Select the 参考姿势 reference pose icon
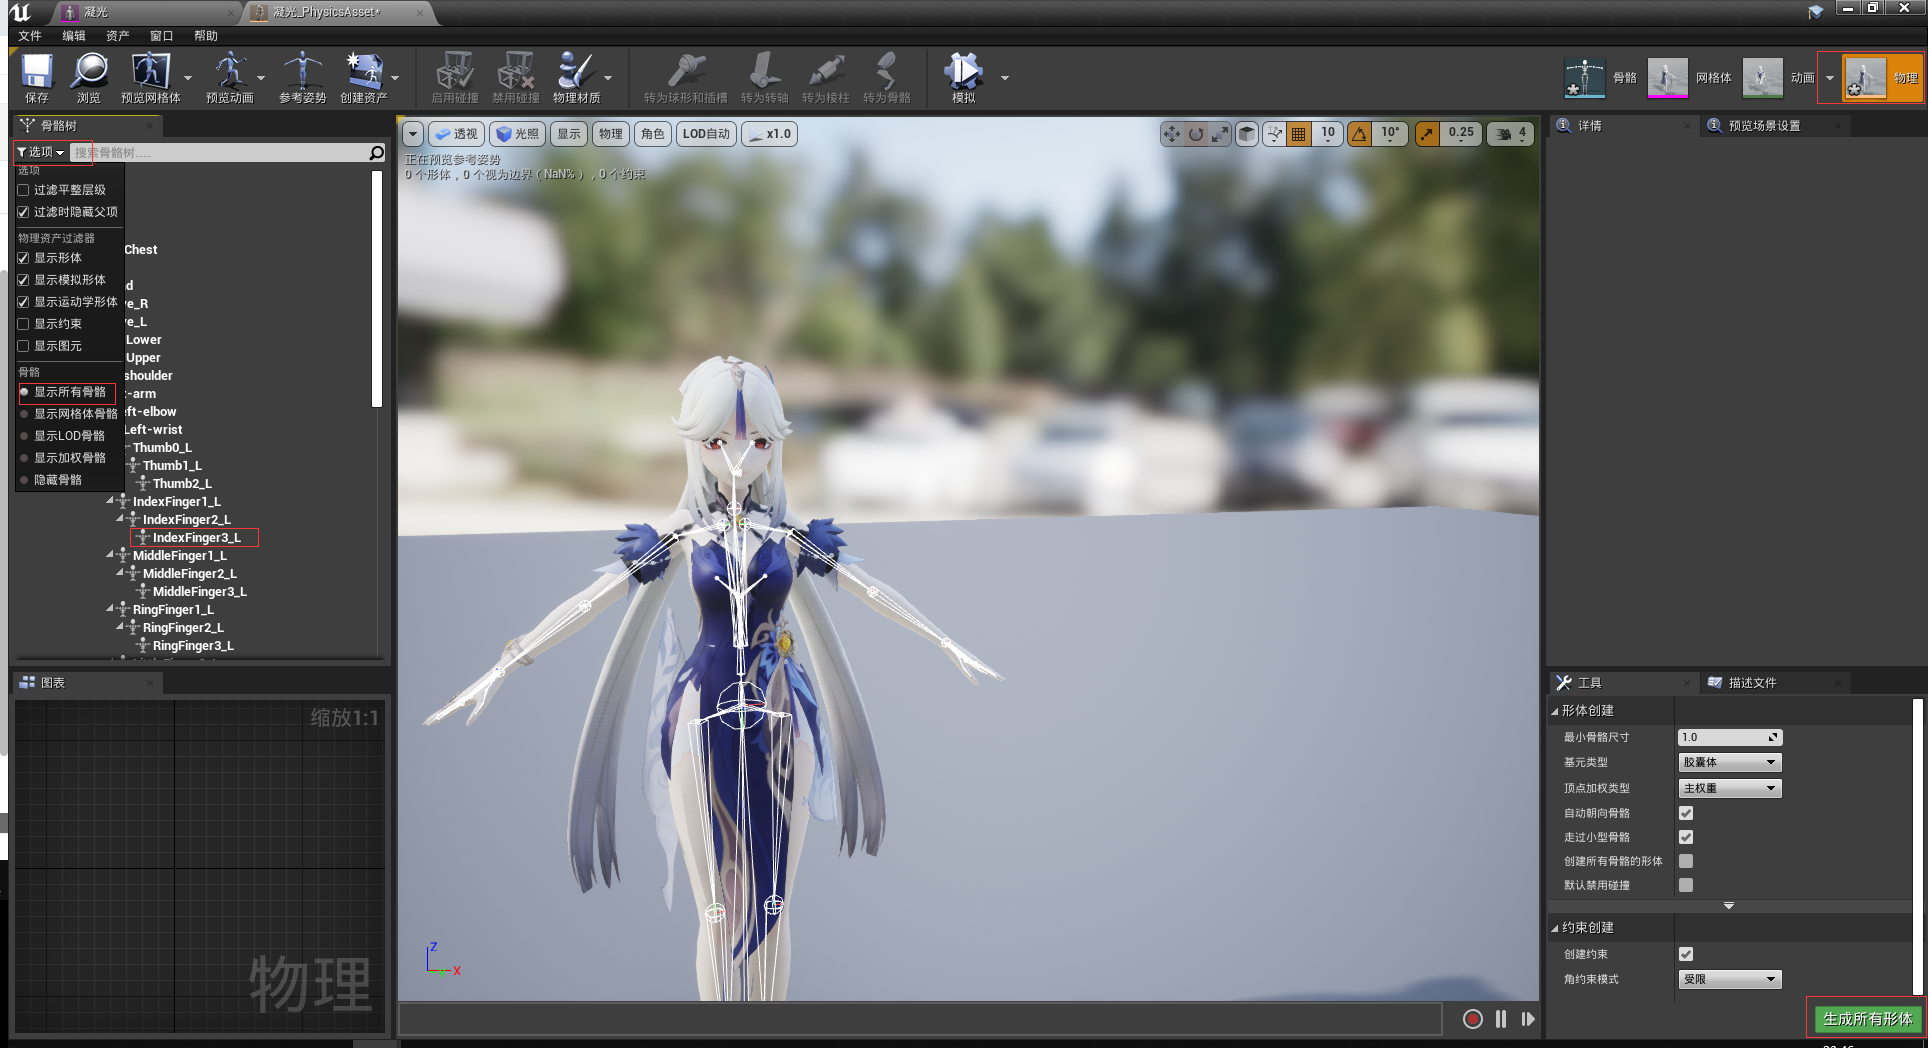Image resolution: width=1928 pixels, height=1048 pixels. click(x=302, y=77)
